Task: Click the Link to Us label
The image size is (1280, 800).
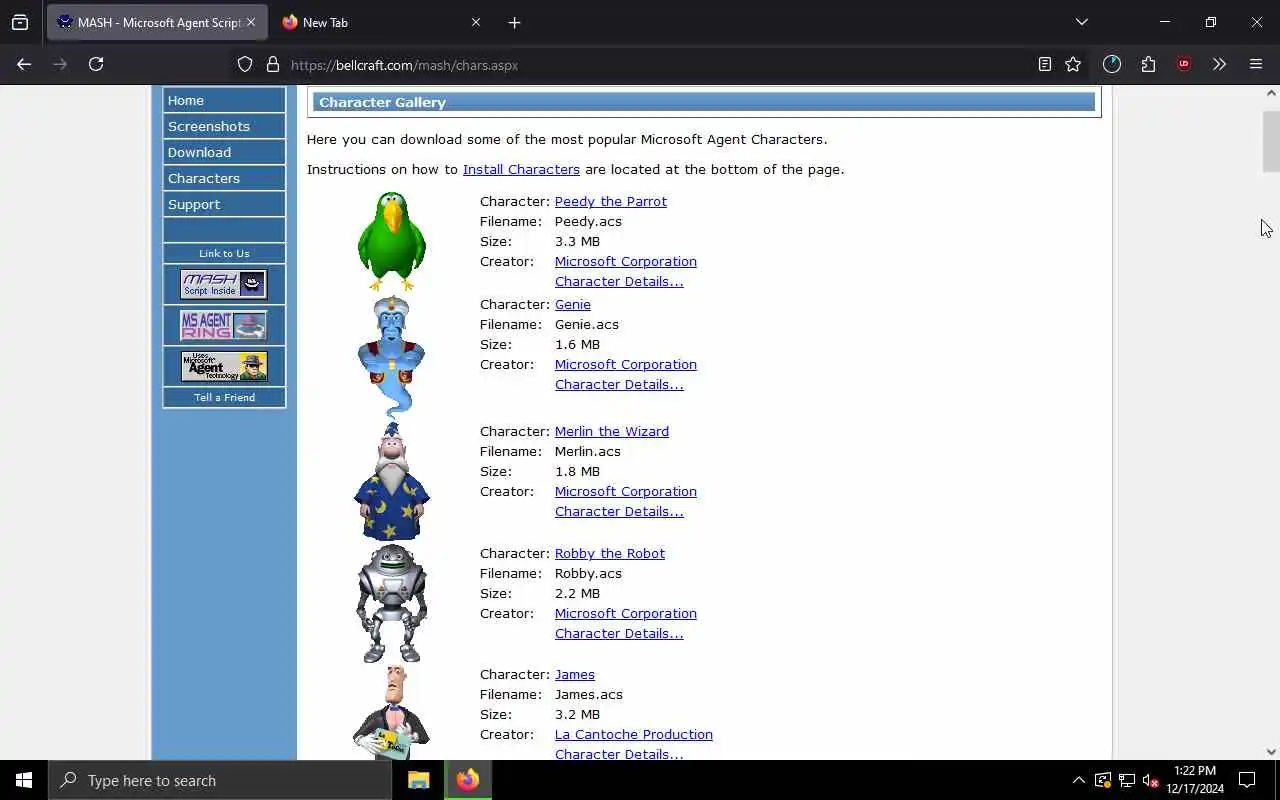Action: [224, 253]
